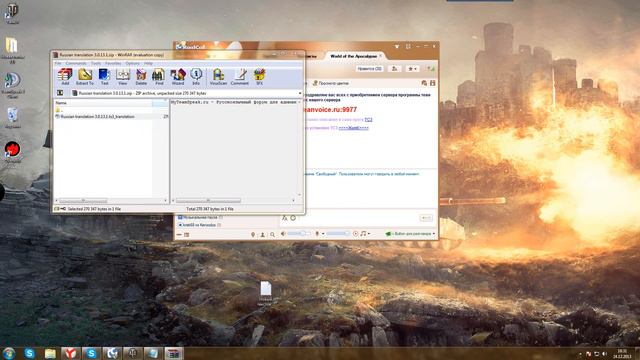Click the invite members icon in RaidCall
Image resolution: width=640 pixels, height=360 pixels.
(x=394, y=69)
